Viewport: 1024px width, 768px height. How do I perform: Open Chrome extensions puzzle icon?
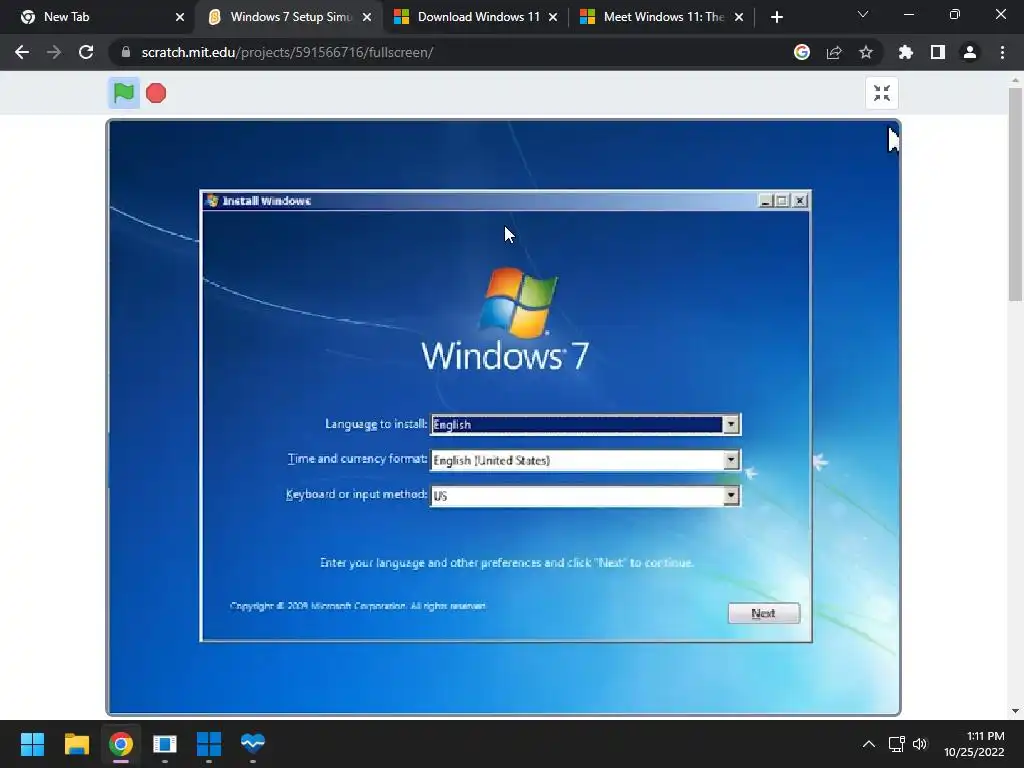coord(906,52)
